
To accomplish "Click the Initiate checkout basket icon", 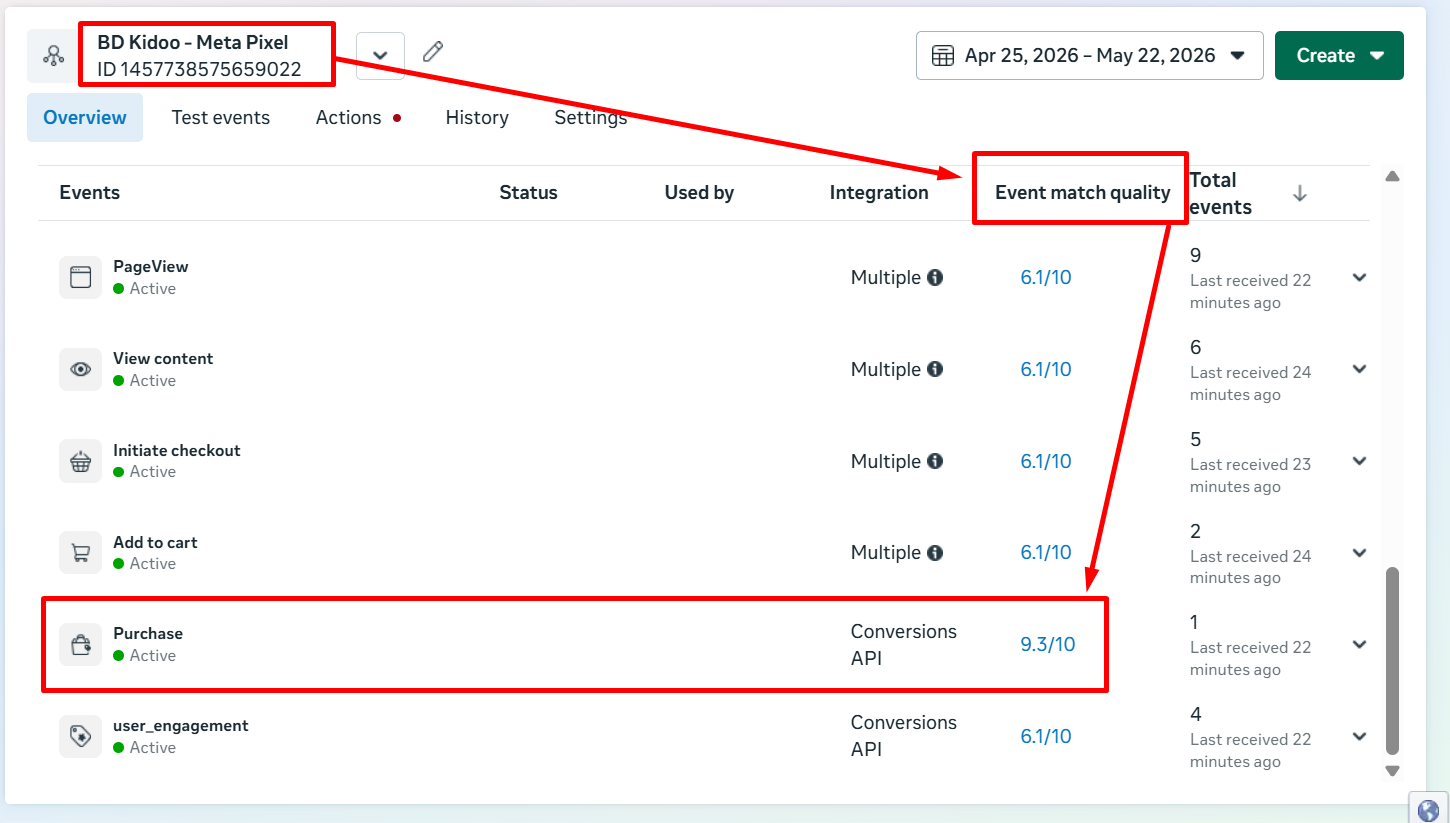I will pyautogui.click(x=80, y=461).
